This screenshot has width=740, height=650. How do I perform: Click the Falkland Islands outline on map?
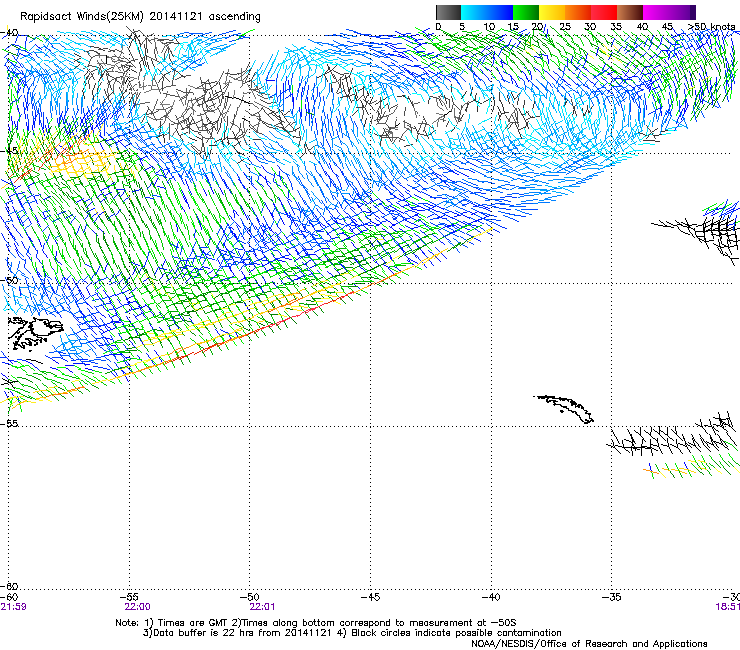(35, 333)
